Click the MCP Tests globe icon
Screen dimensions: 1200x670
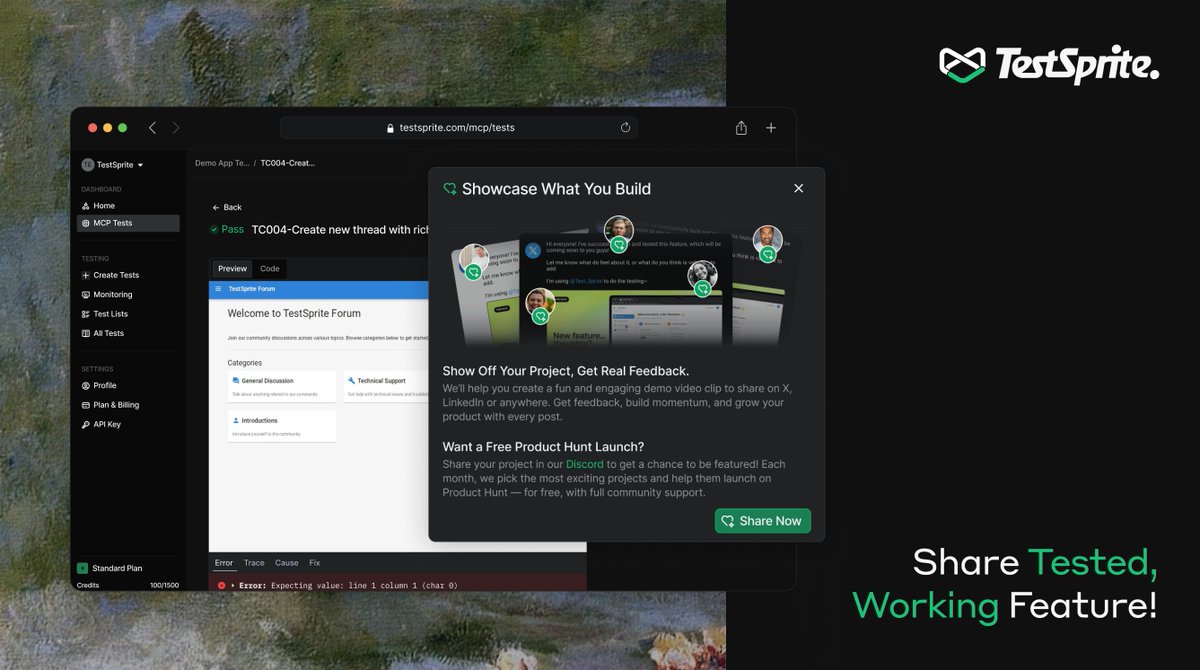point(85,224)
